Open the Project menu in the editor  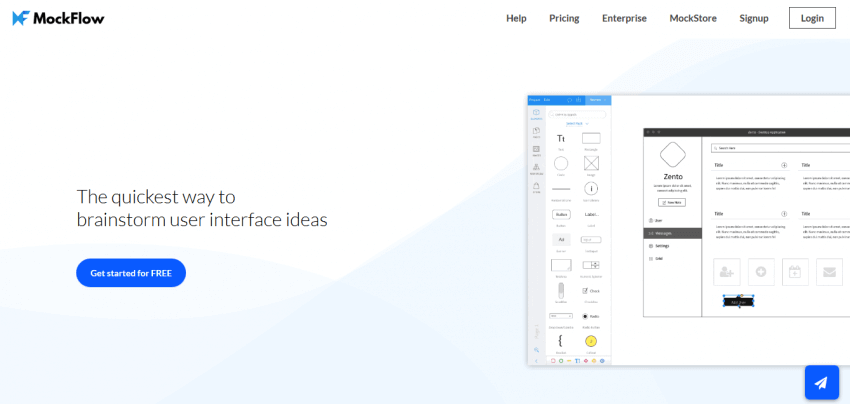pyautogui.click(x=534, y=100)
